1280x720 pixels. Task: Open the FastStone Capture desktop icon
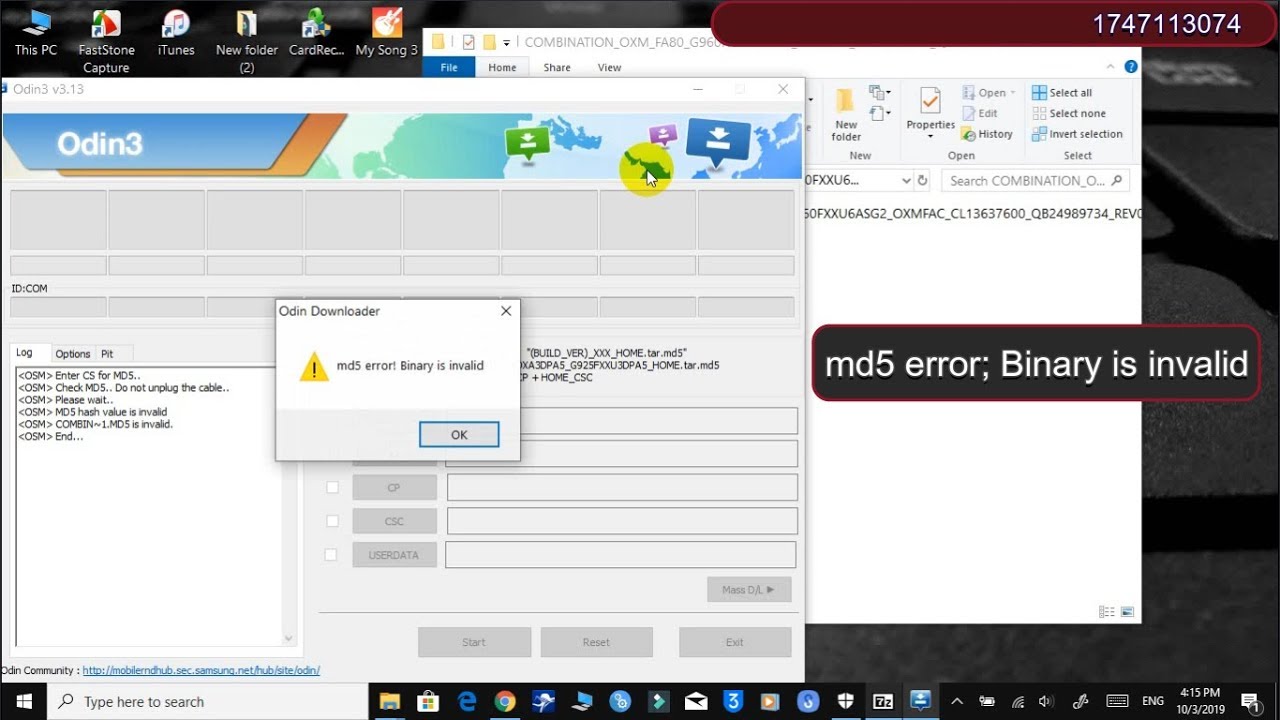106,41
